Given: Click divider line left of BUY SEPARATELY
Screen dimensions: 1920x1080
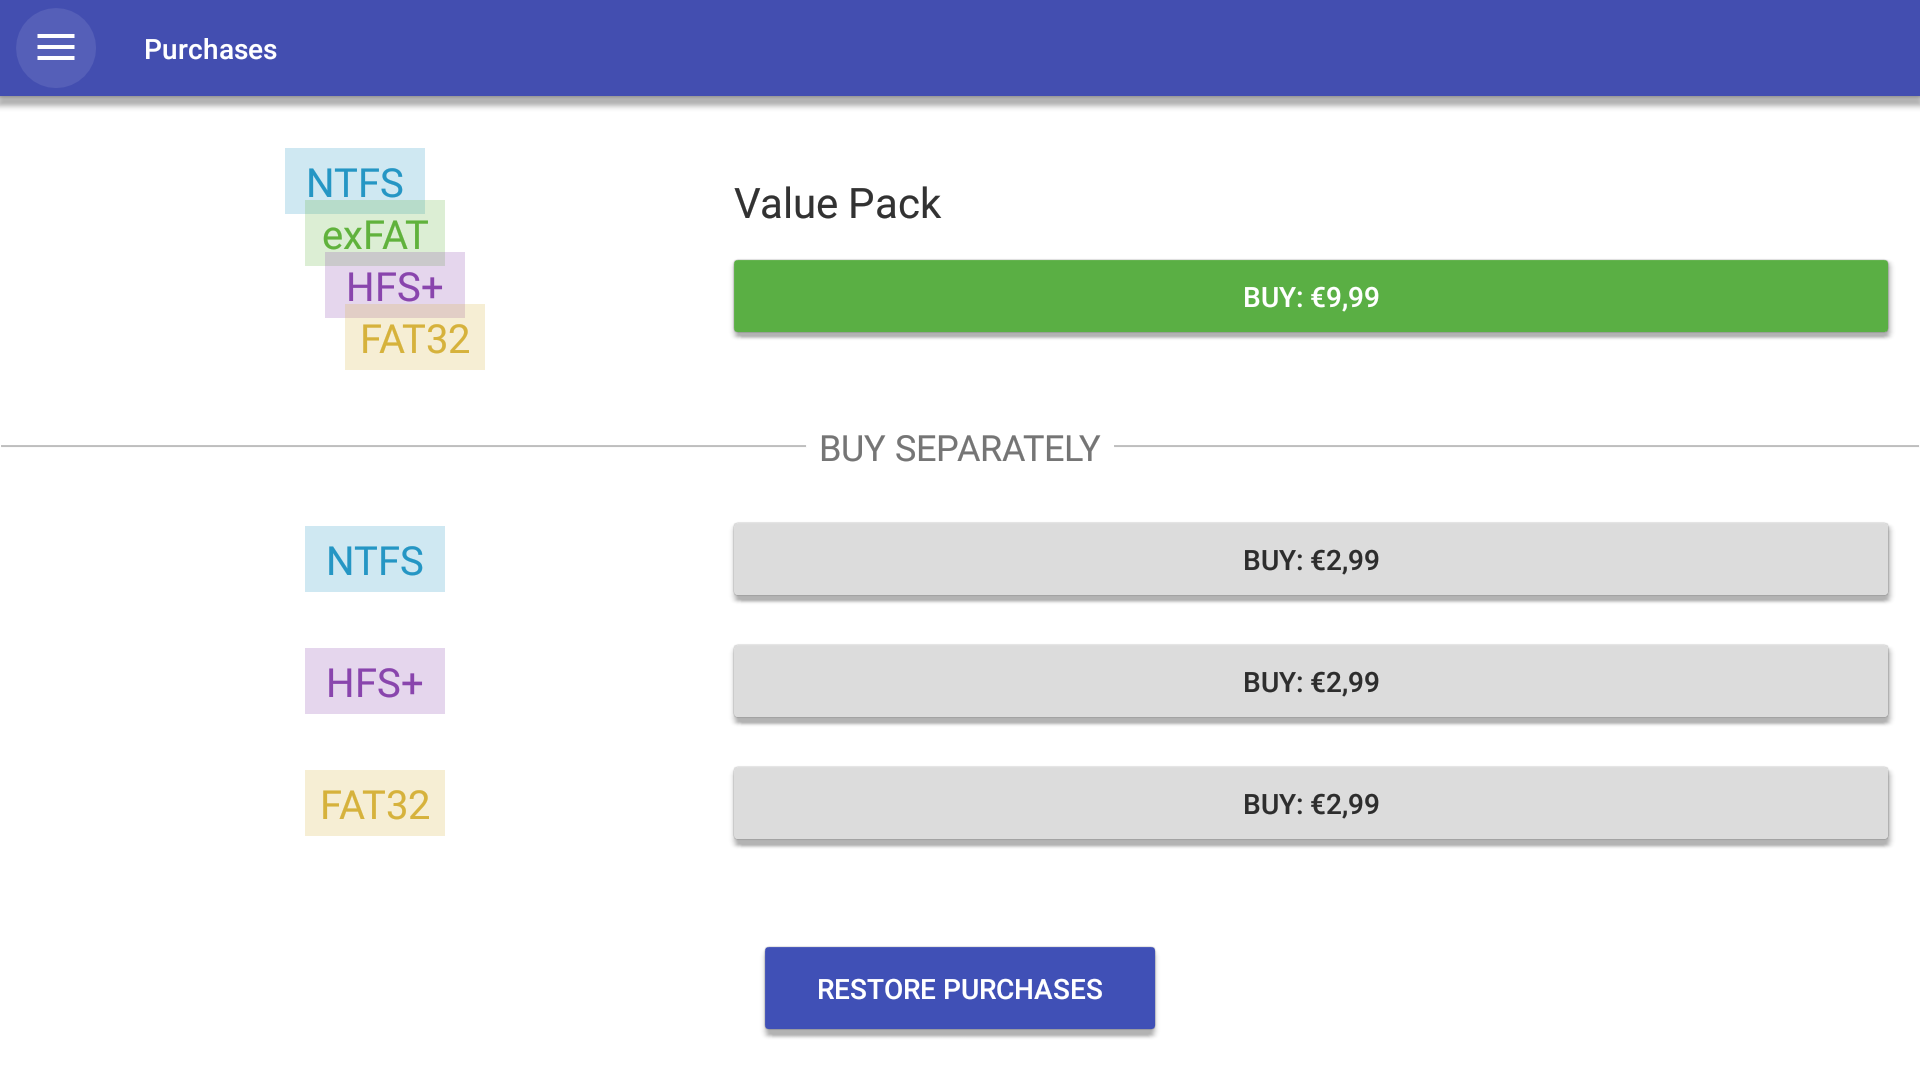Looking at the screenshot, I should pyautogui.click(x=400, y=446).
